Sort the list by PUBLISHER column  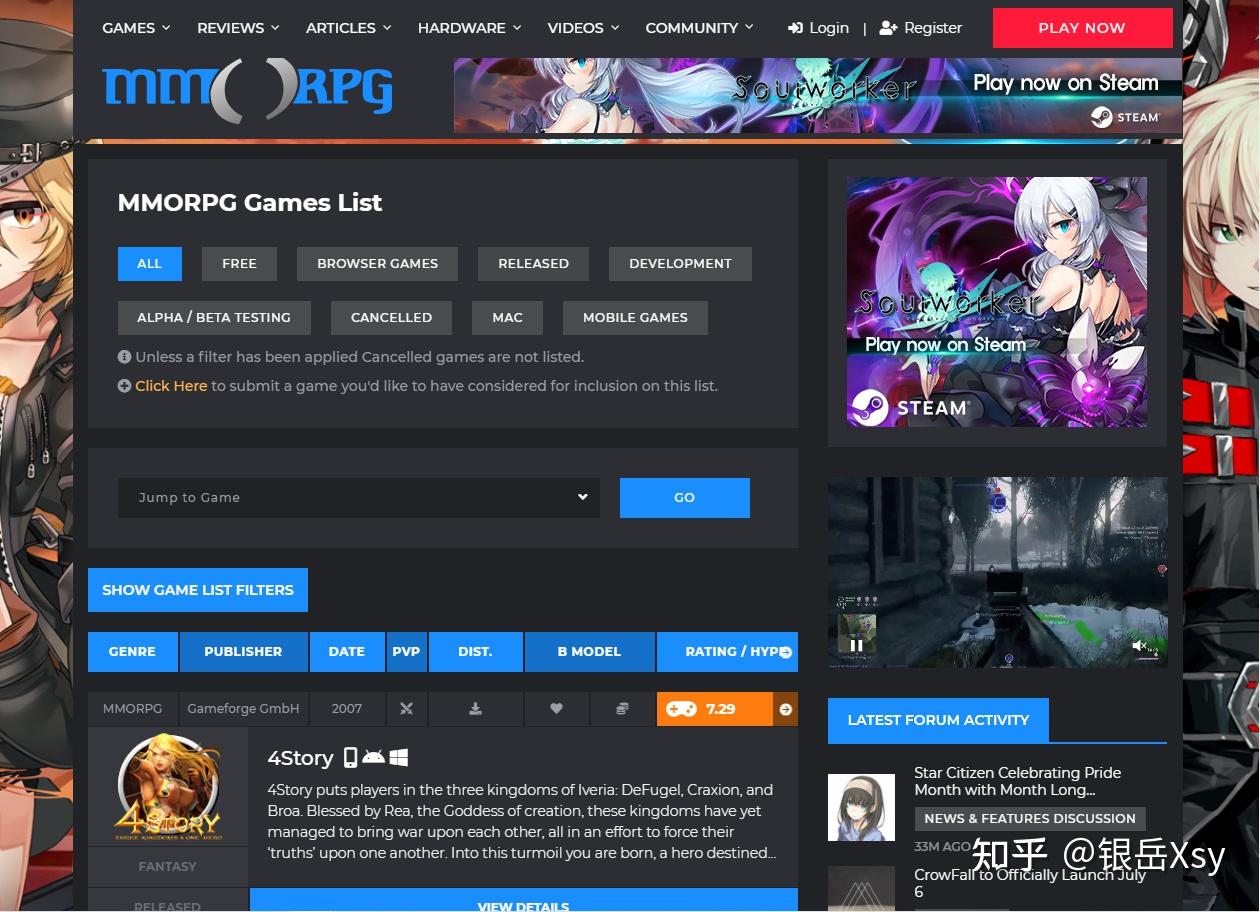(x=243, y=652)
